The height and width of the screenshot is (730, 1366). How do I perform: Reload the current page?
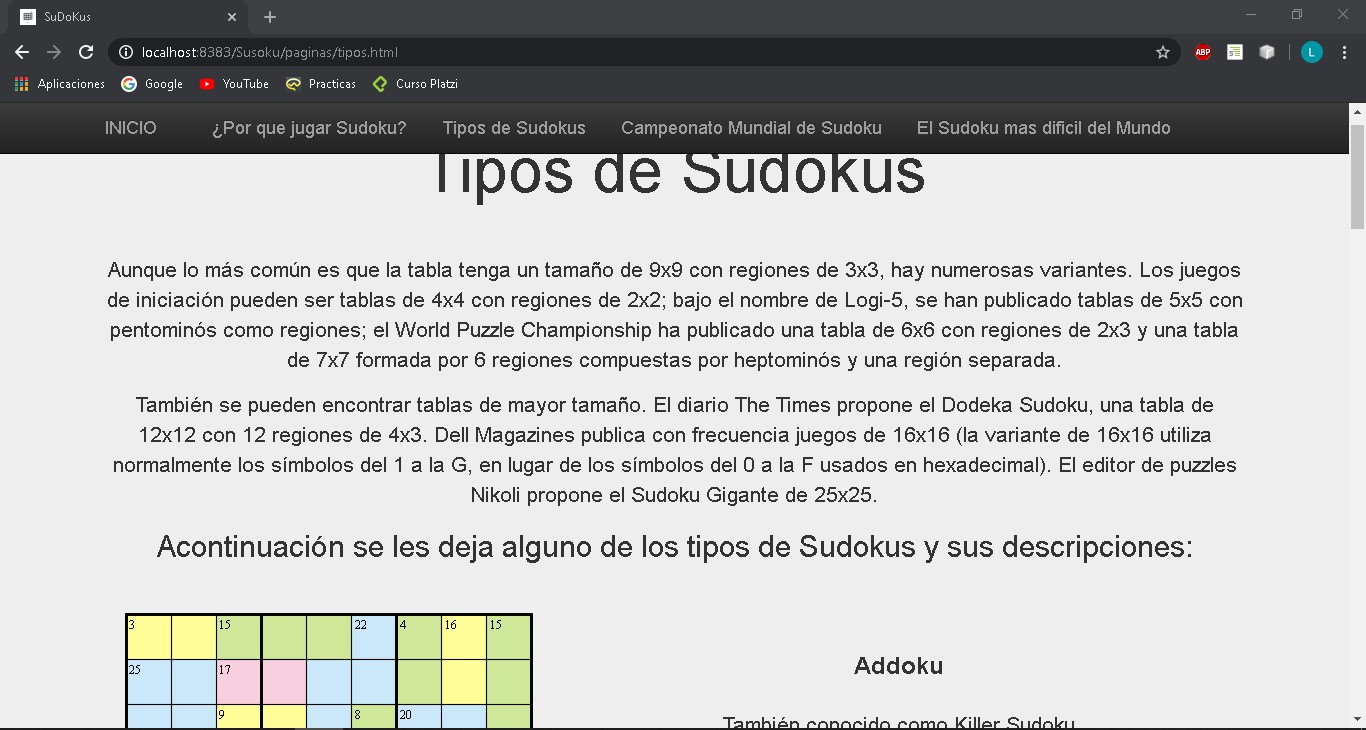point(86,52)
